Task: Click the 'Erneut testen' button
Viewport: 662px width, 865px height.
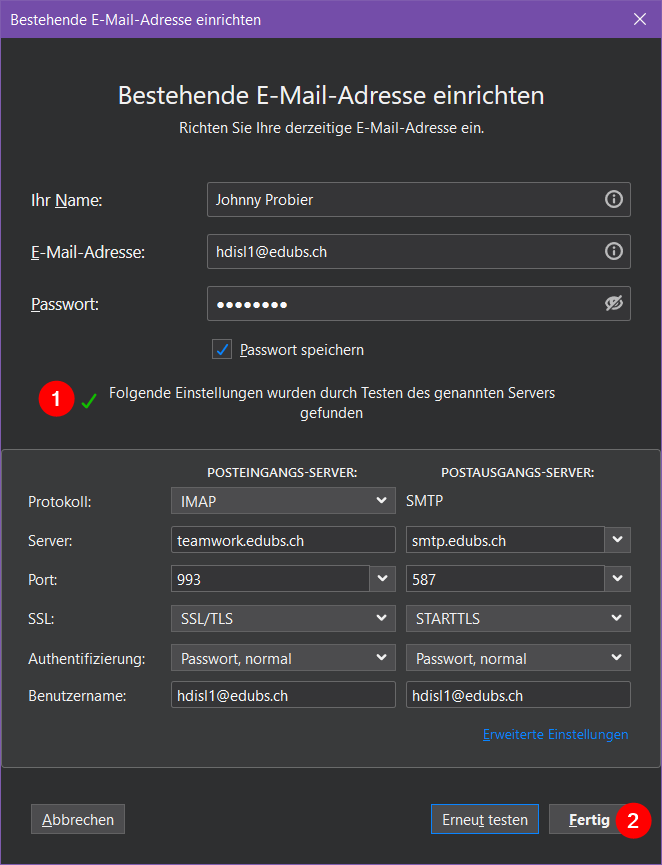Action: (x=485, y=820)
